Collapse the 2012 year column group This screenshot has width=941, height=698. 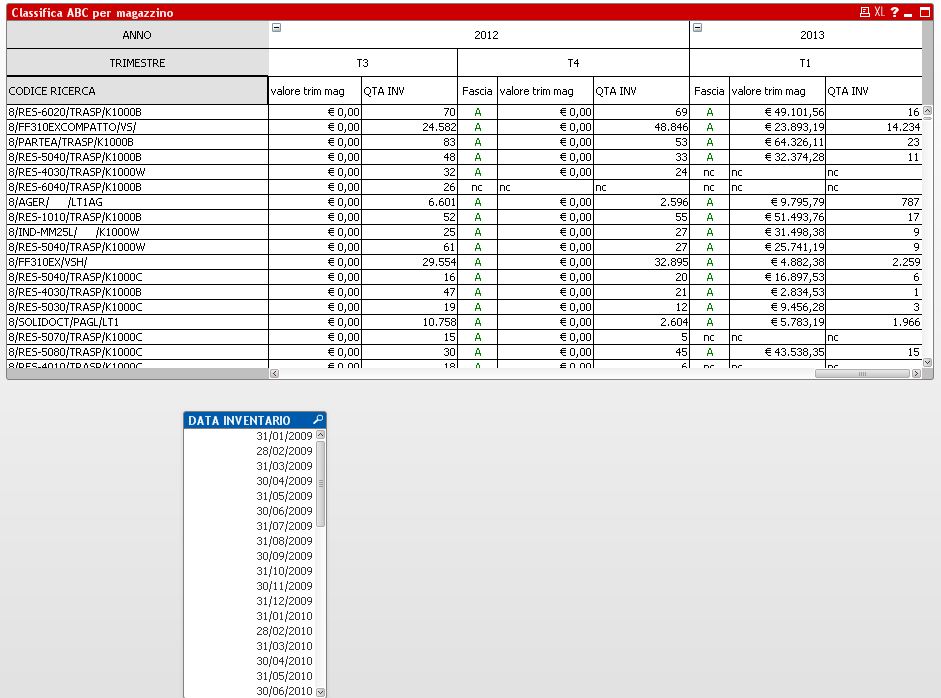tap(277, 27)
